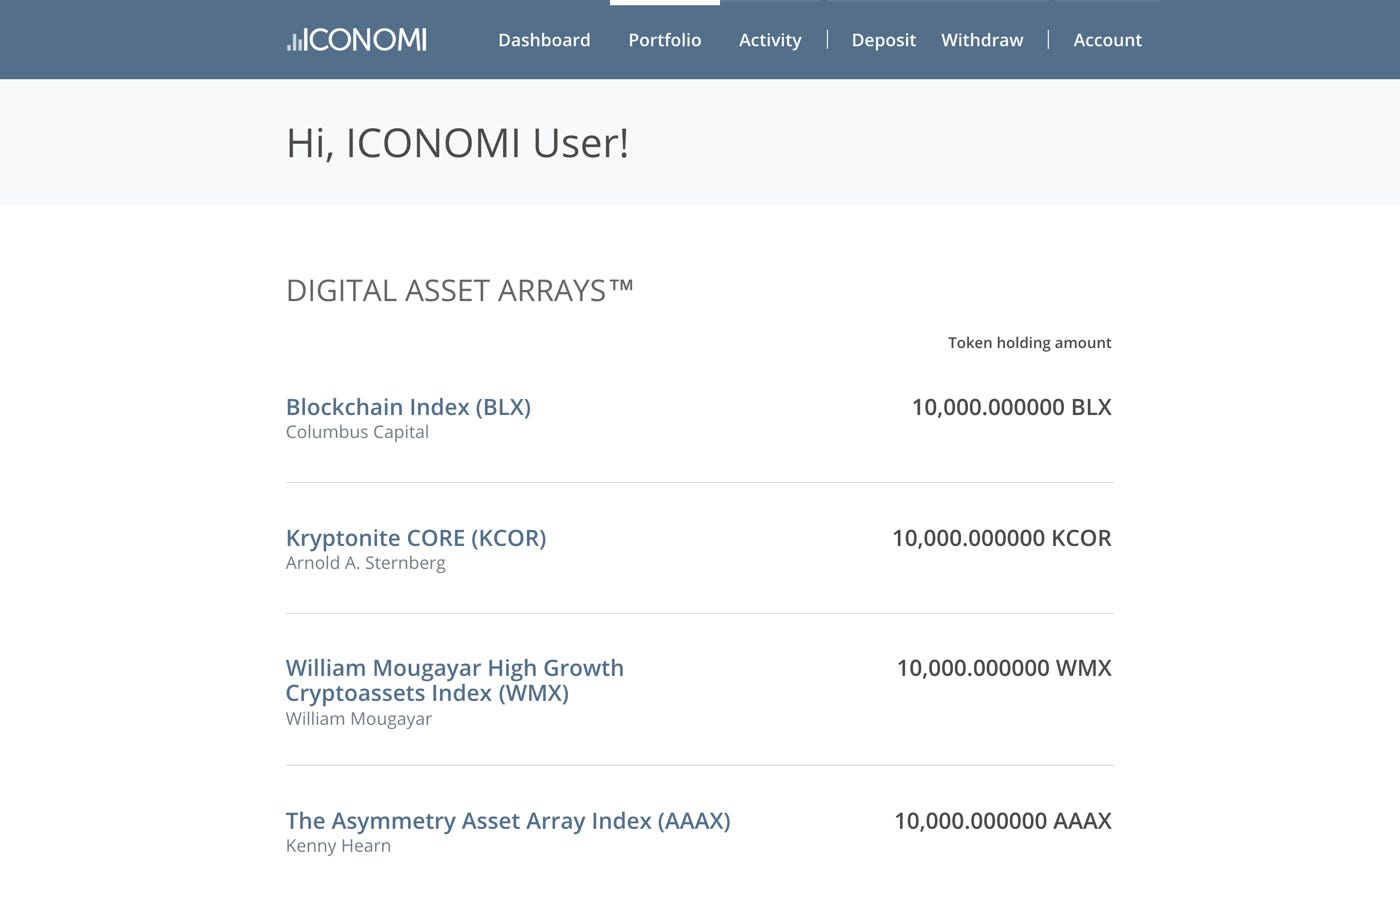Select the 10,000.000000 AAAX amount
The width and height of the screenshot is (1400, 920).
point(1003,821)
